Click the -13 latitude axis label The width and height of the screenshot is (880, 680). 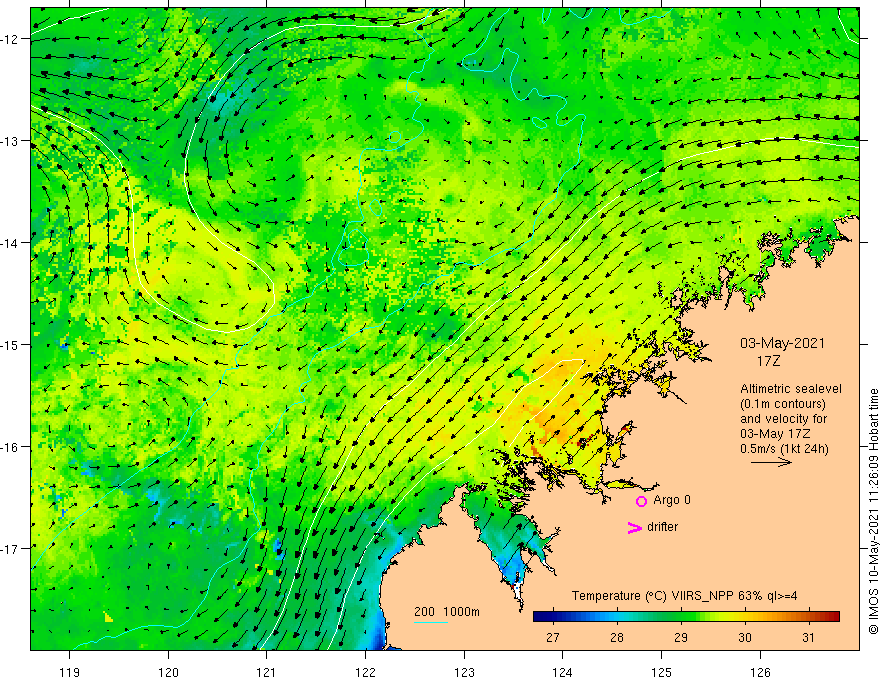[x=10, y=141]
